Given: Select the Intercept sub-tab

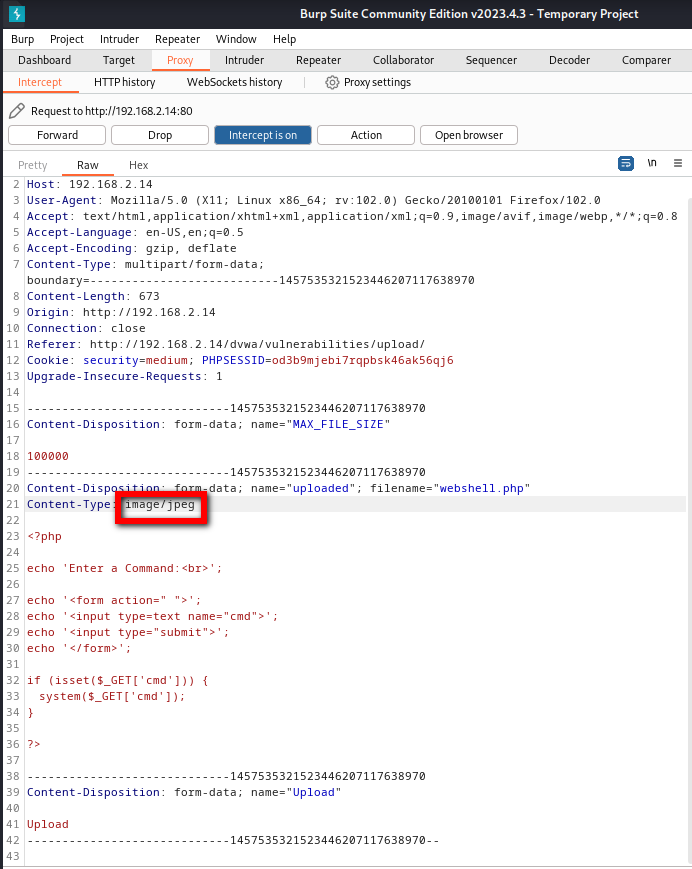Looking at the screenshot, I should click(x=40, y=83).
